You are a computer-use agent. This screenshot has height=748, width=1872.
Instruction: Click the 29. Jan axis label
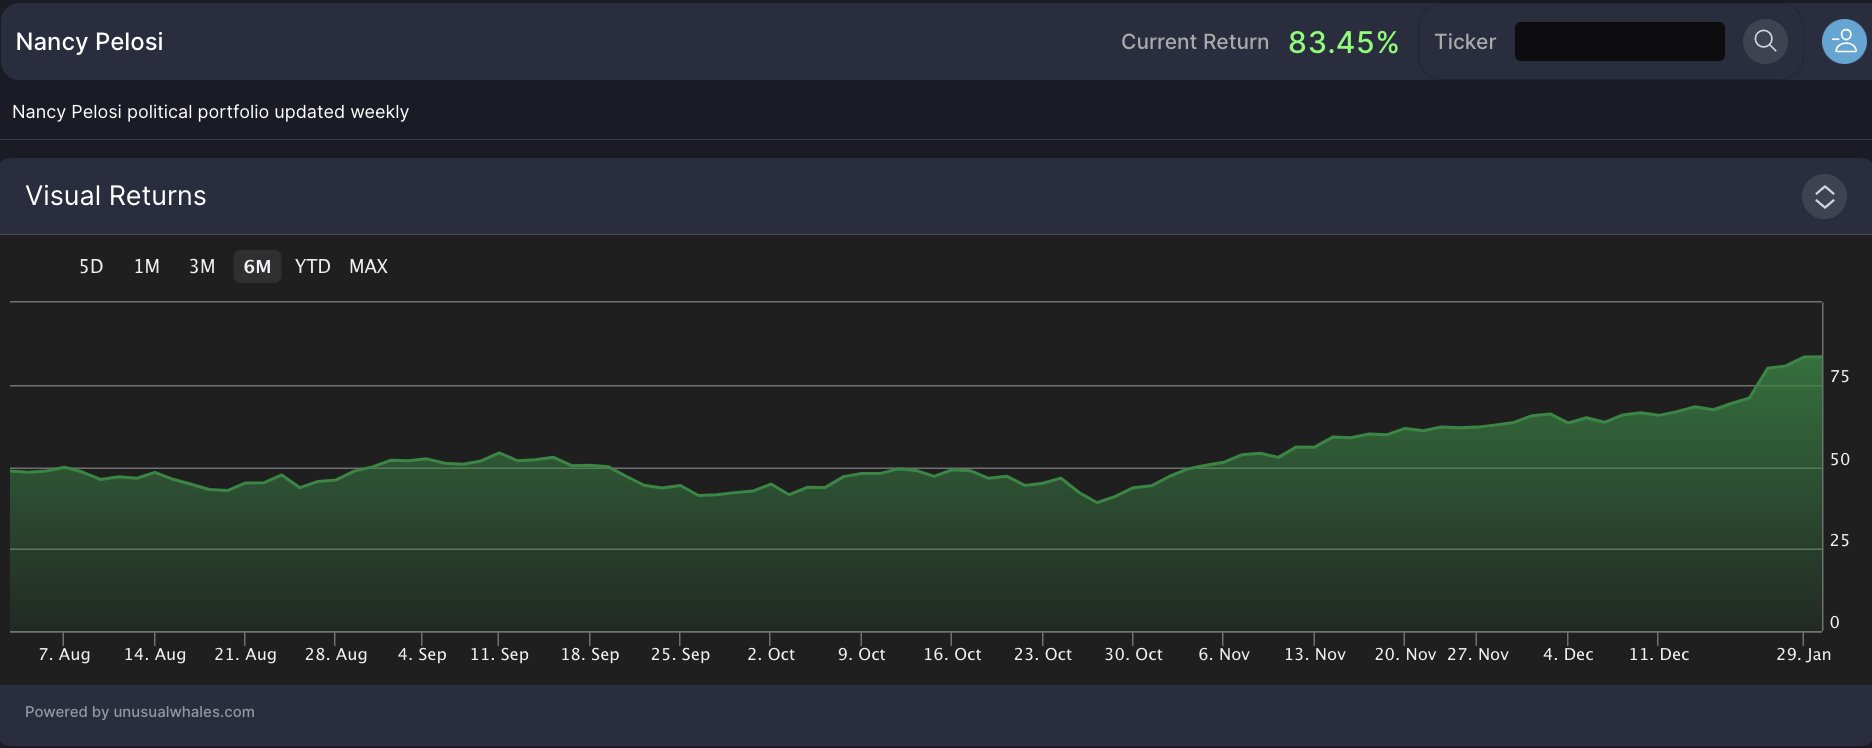point(1804,654)
